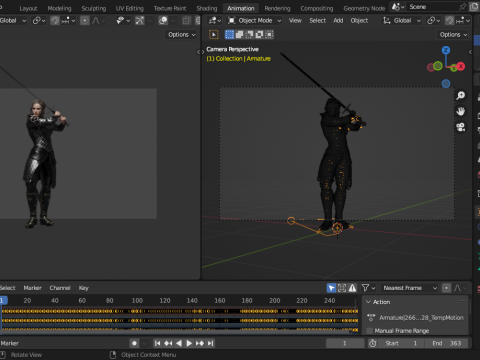Open proportional falloff curve in left viewport
This screenshot has width=480, height=360.
click(x=98, y=21)
